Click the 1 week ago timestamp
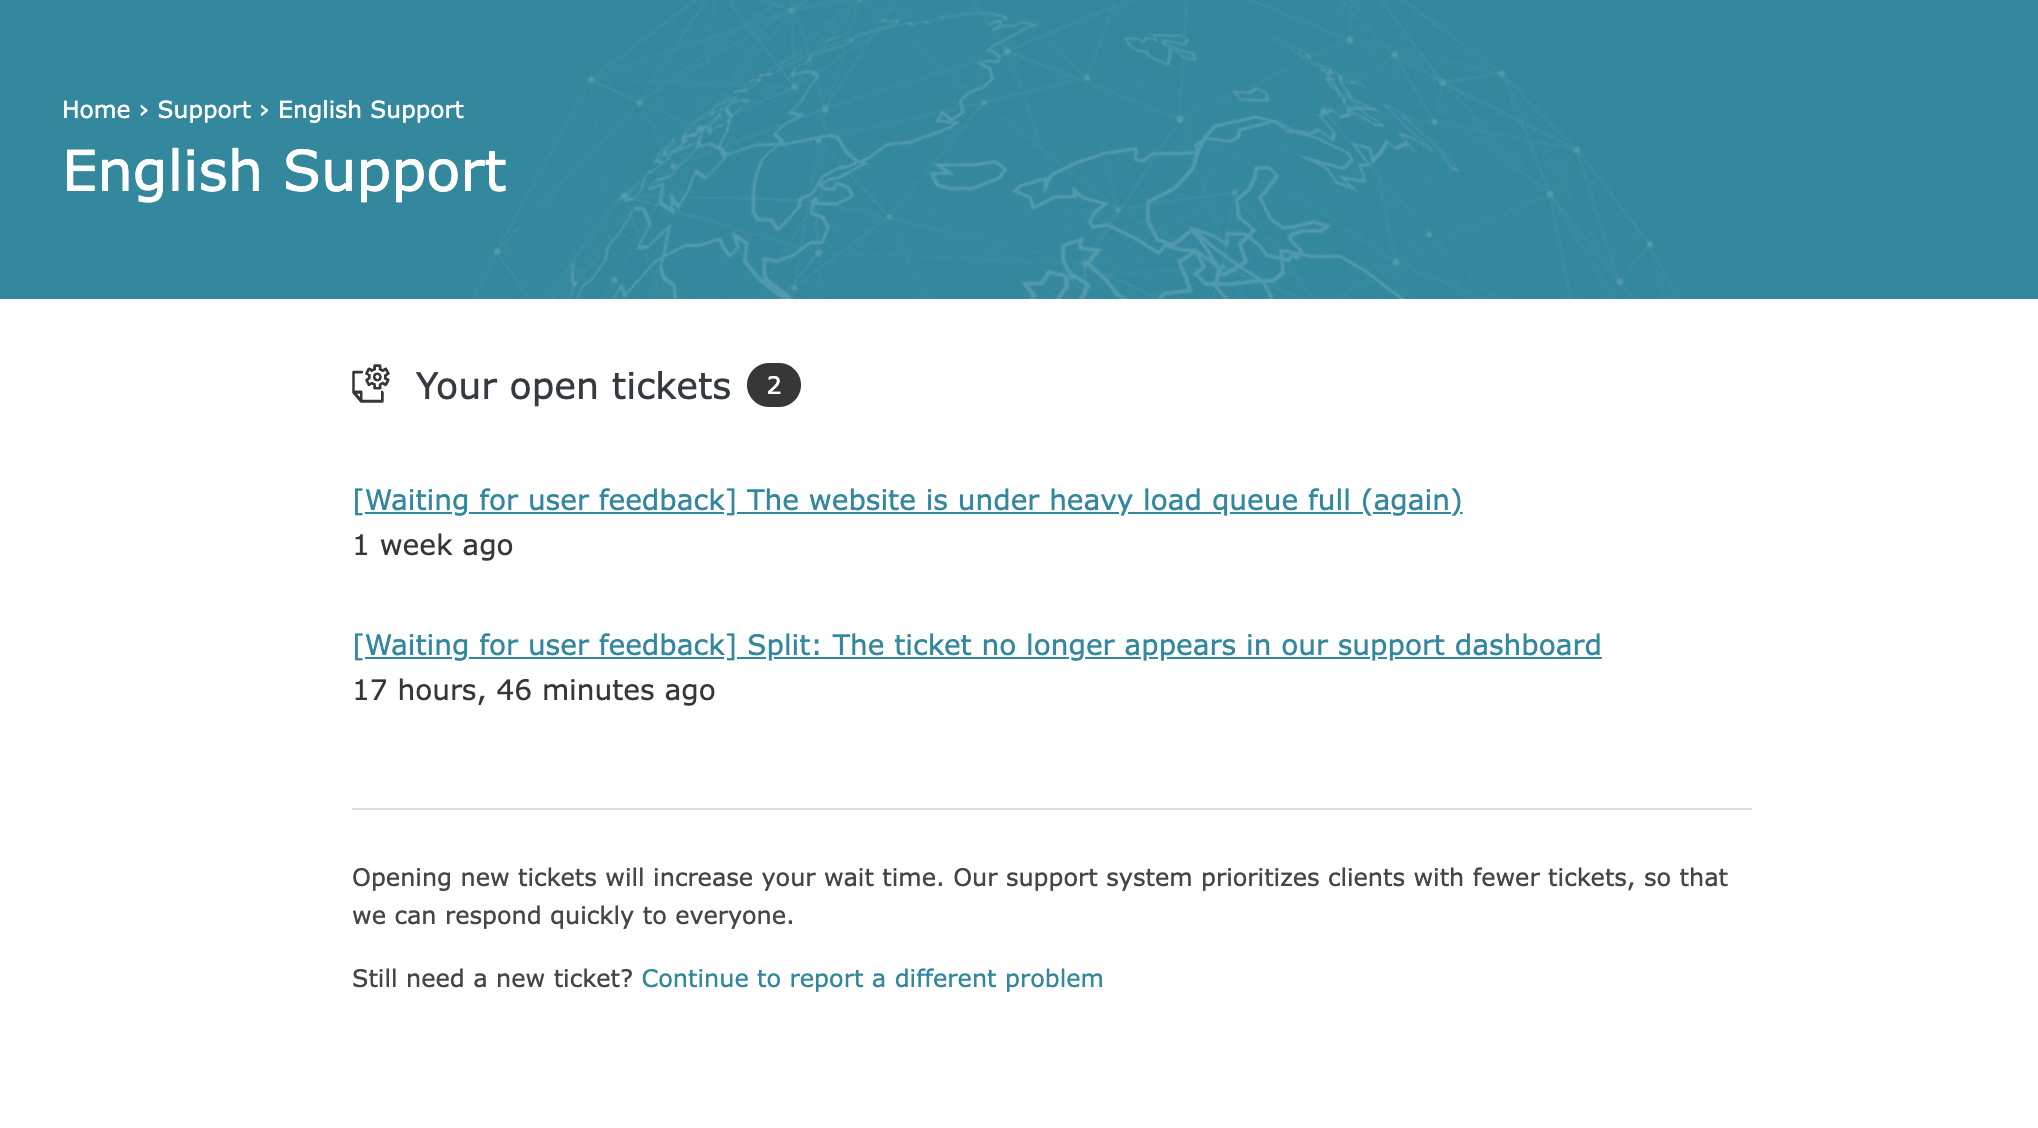 point(433,545)
